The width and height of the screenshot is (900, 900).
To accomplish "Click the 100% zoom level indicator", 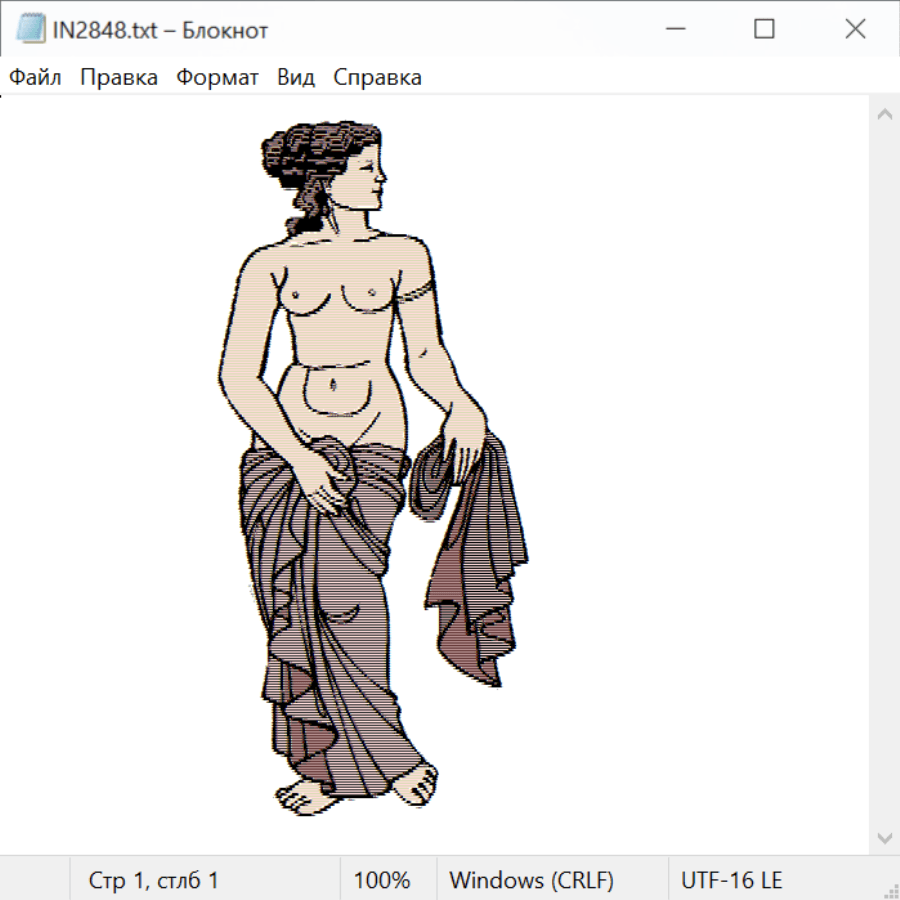I will [382, 880].
